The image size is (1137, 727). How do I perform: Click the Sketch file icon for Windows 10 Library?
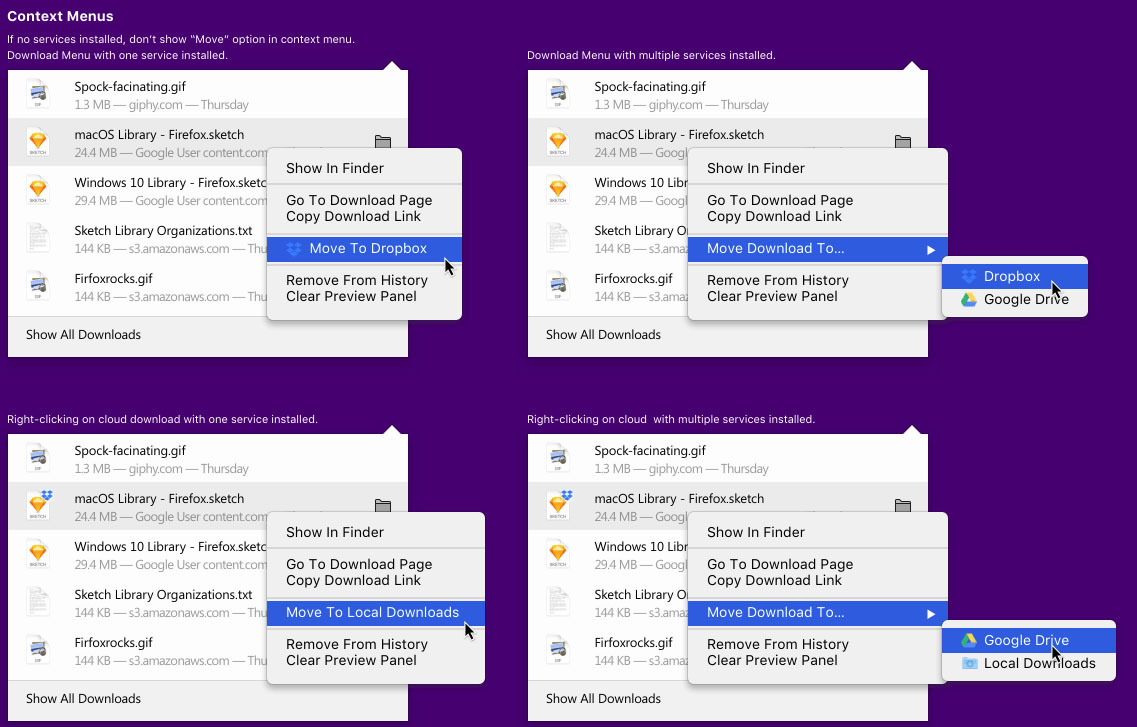coord(38,190)
